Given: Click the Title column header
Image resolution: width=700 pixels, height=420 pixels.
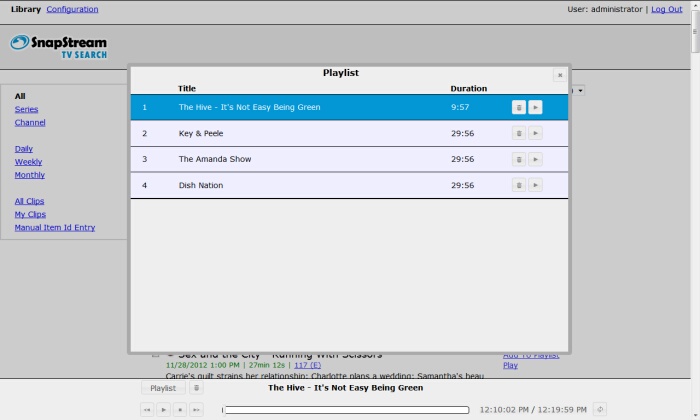Looking at the screenshot, I should (x=187, y=88).
